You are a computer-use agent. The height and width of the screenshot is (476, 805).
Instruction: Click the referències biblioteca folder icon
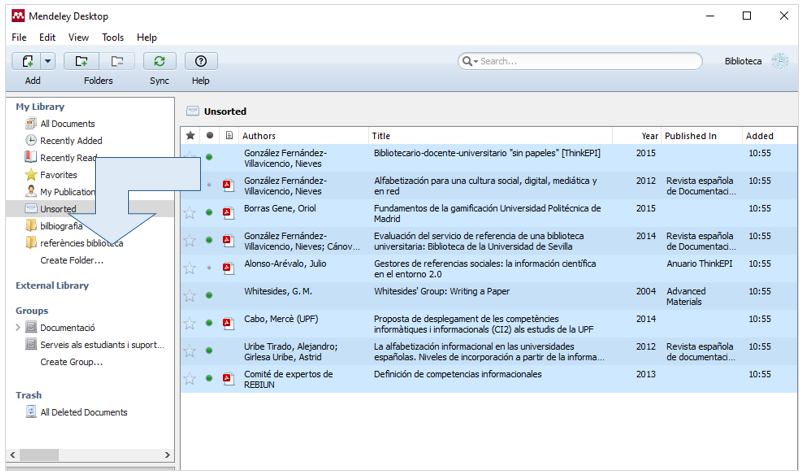31,242
